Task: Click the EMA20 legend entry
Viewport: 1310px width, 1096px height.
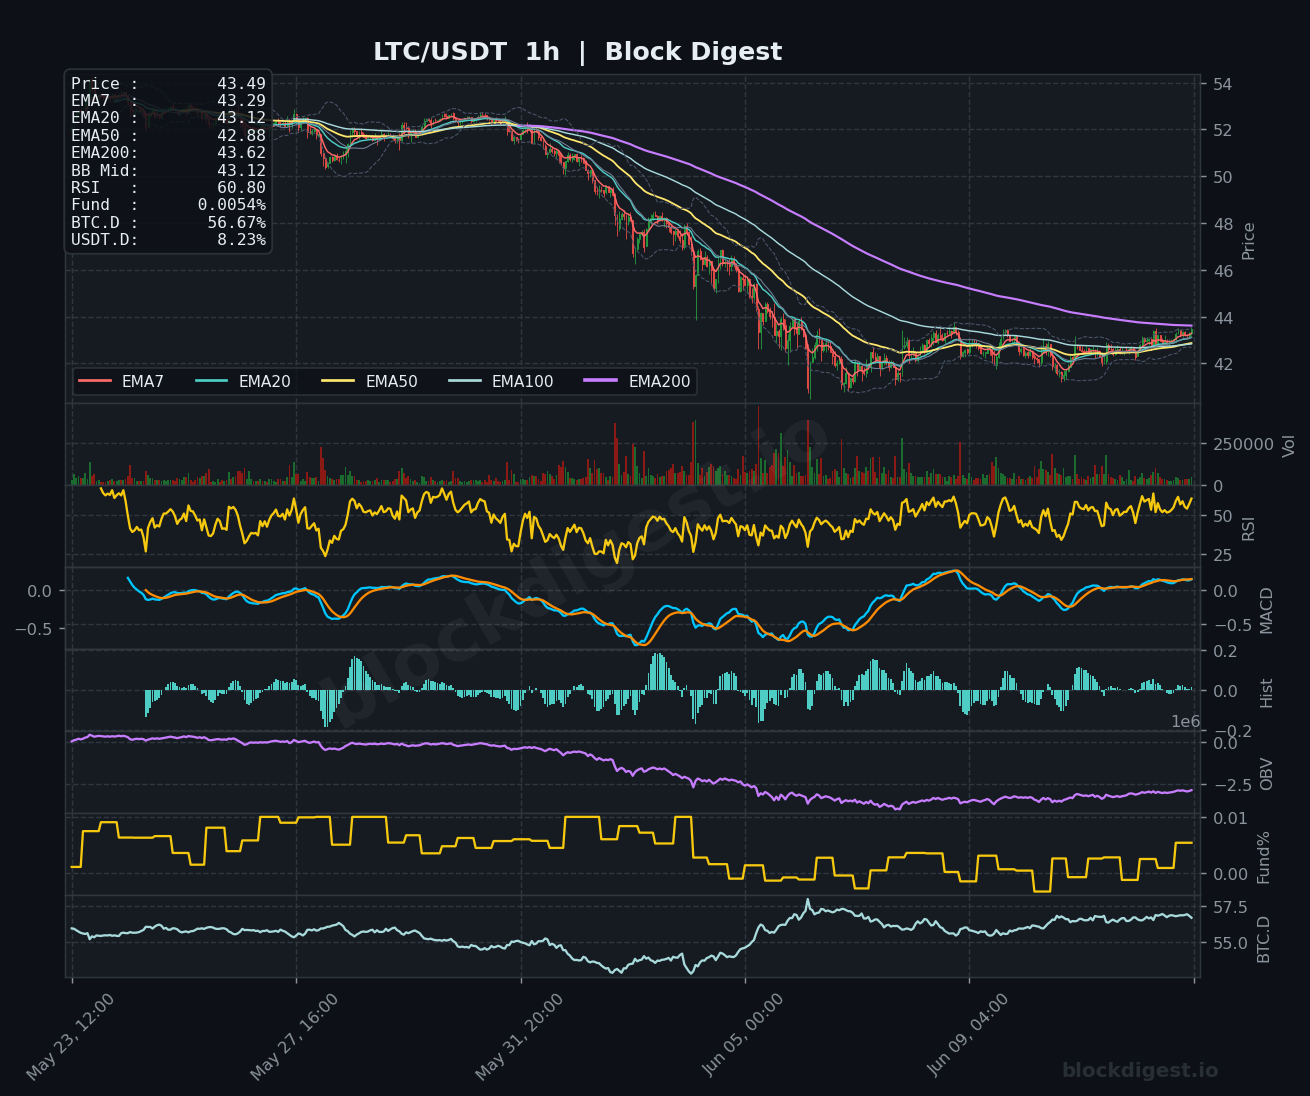Action: [x=243, y=382]
